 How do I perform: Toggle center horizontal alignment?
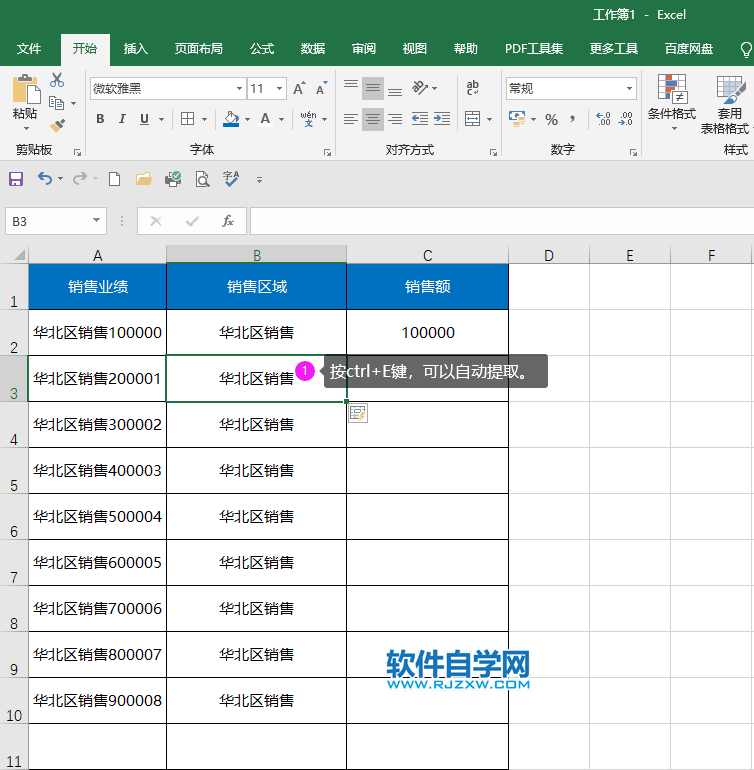coord(372,119)
